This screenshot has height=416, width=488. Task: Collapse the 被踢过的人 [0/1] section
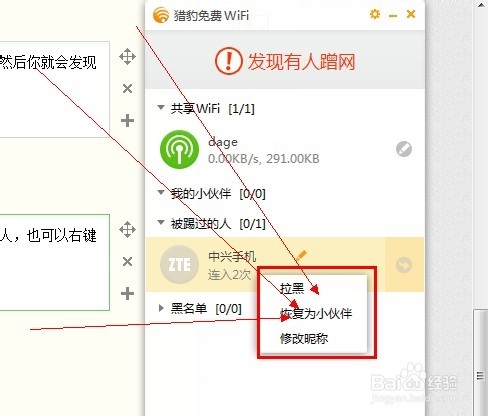pos(161,222)
